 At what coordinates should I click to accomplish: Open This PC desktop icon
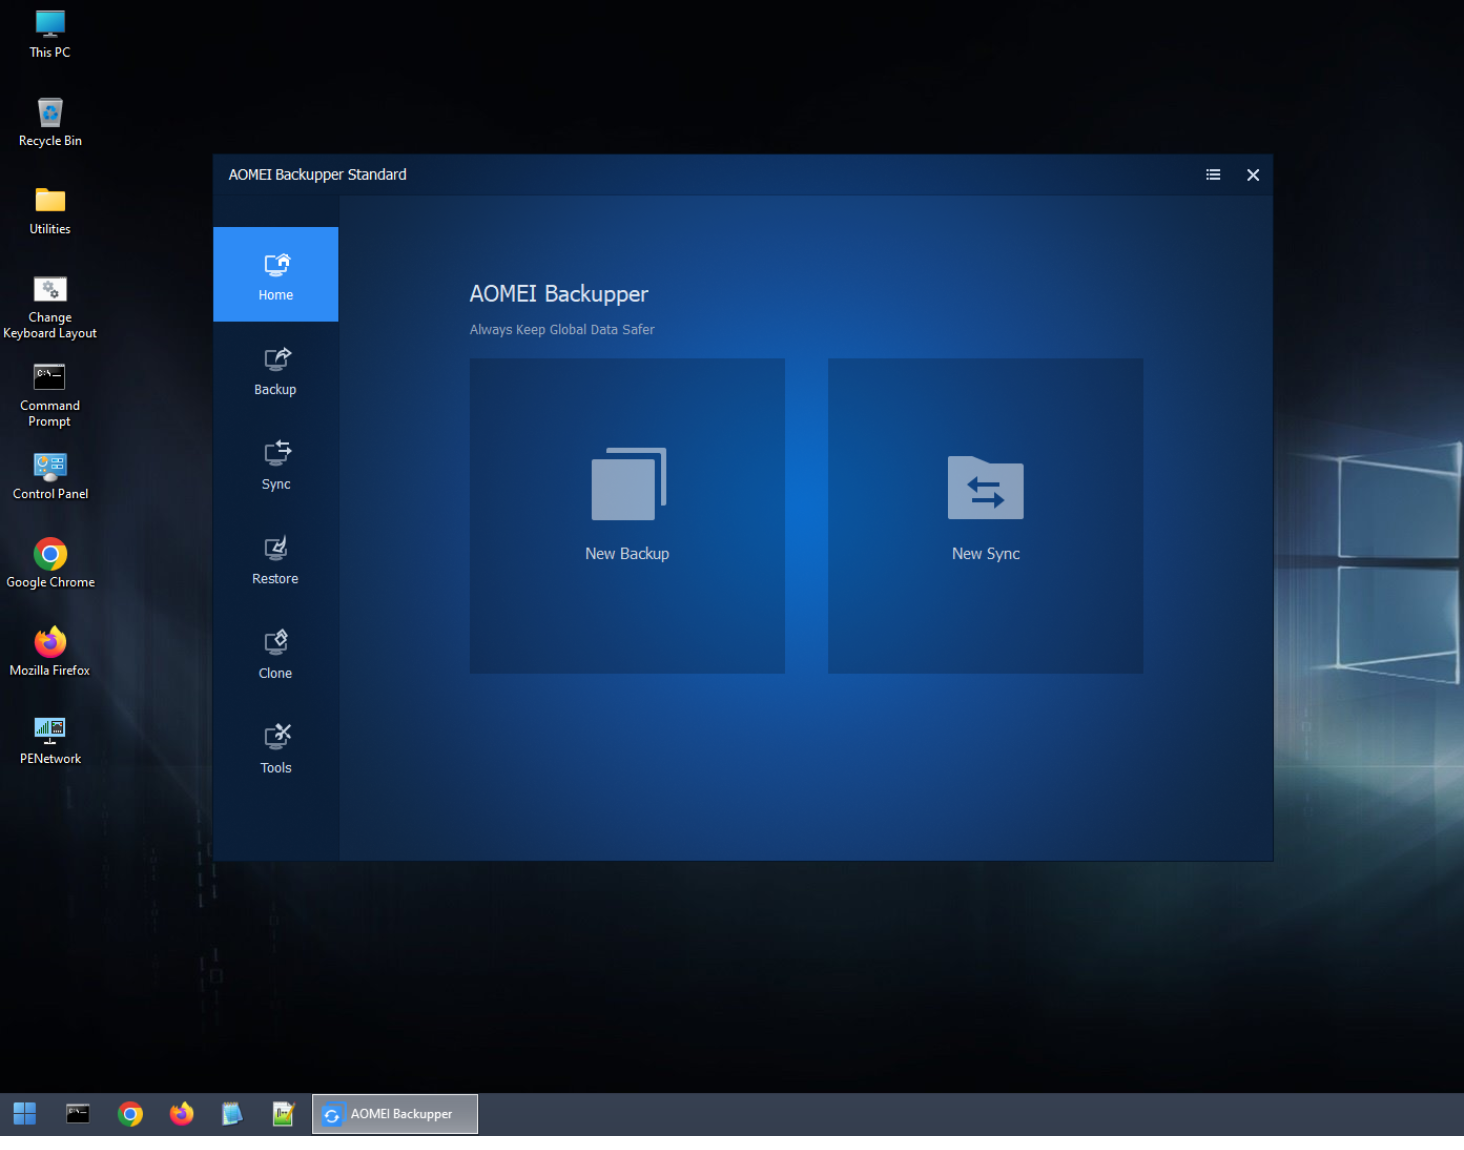(50, 34)
